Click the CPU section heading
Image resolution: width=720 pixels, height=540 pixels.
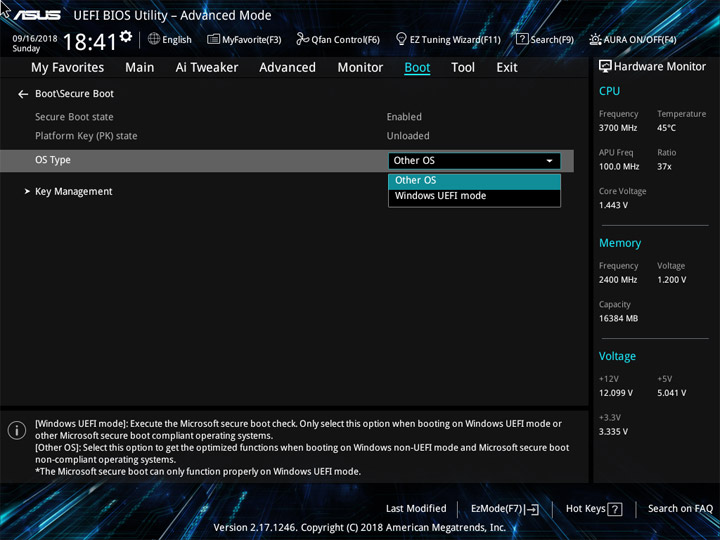click(x=609, y=91)
